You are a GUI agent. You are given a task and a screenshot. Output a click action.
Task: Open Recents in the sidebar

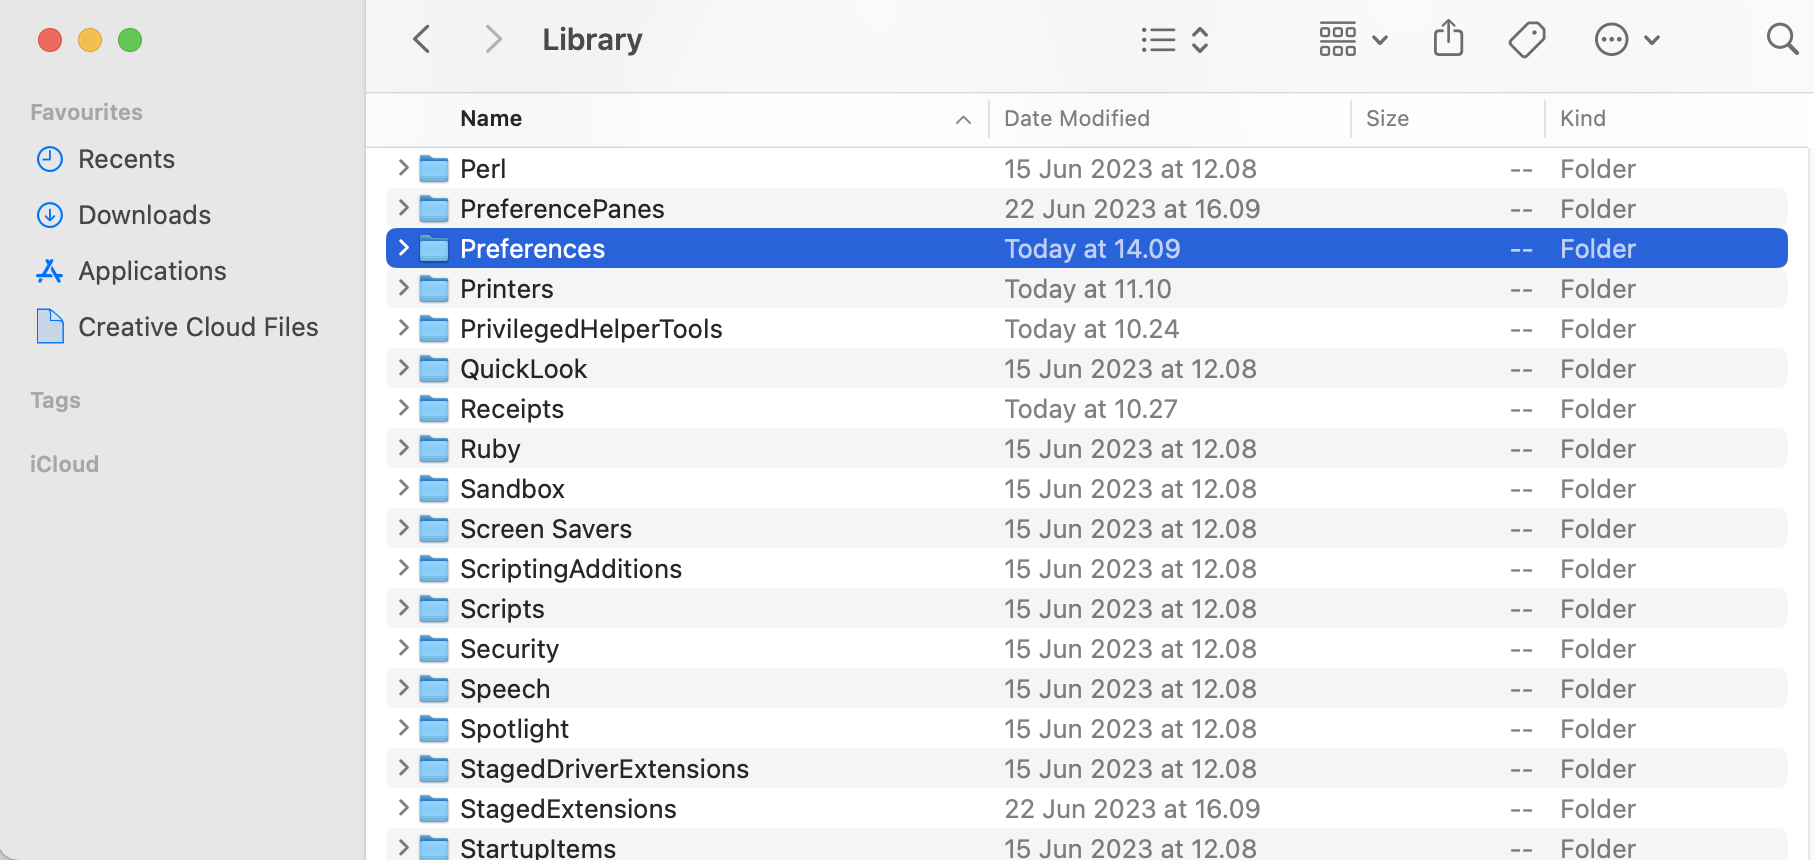tap(126, 159)
